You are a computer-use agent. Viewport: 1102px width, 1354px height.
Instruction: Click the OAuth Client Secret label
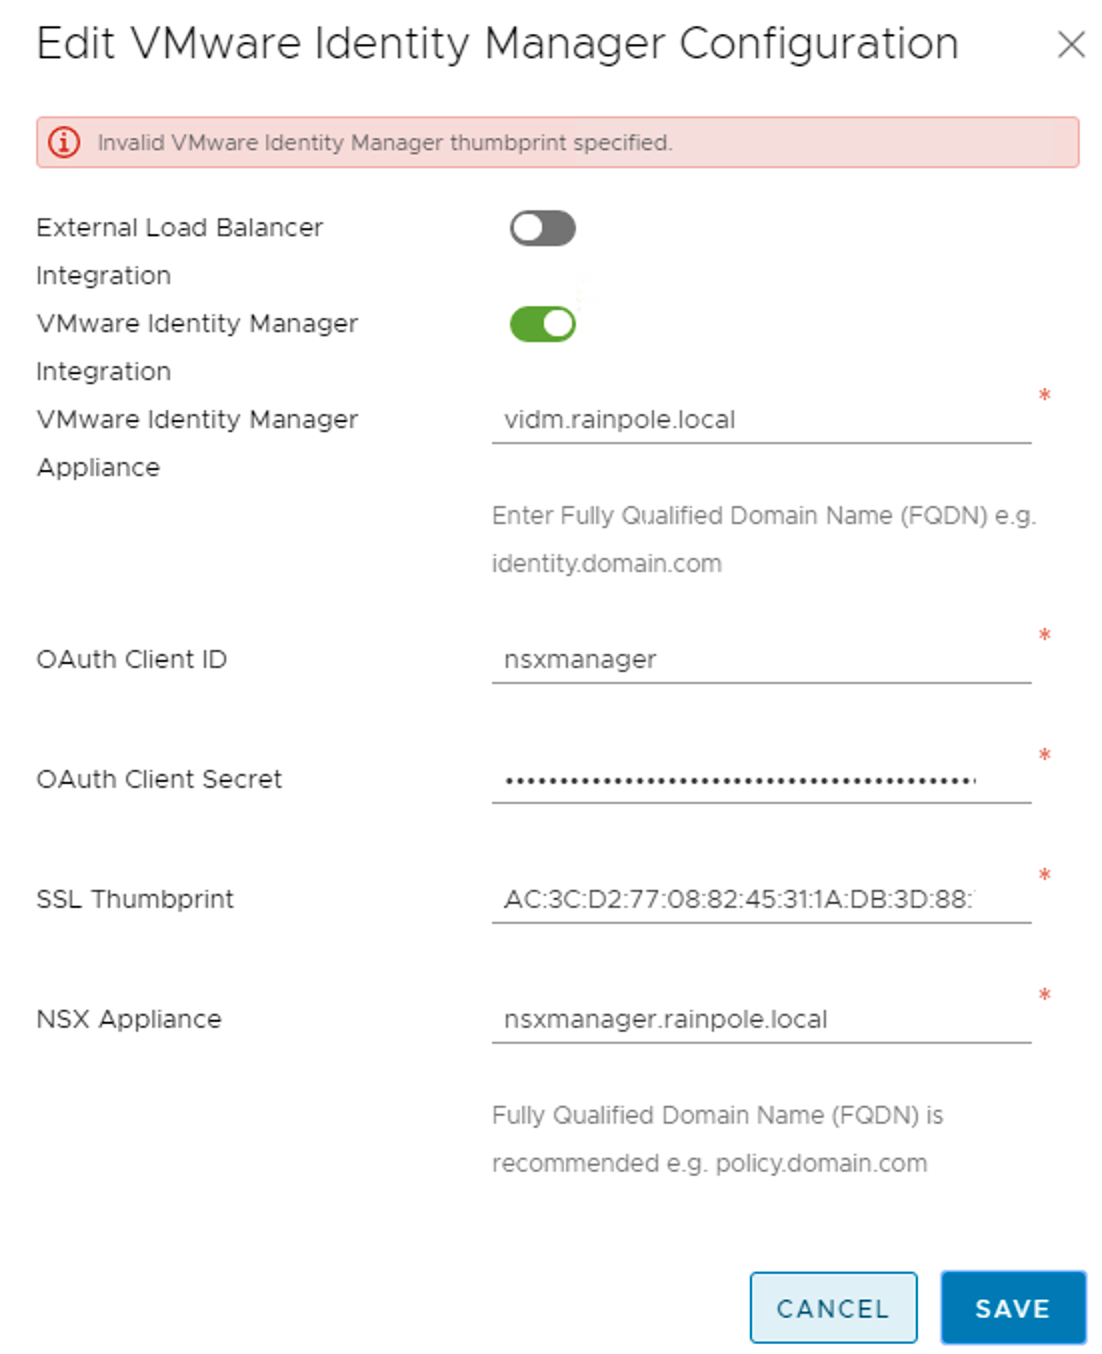159,780
